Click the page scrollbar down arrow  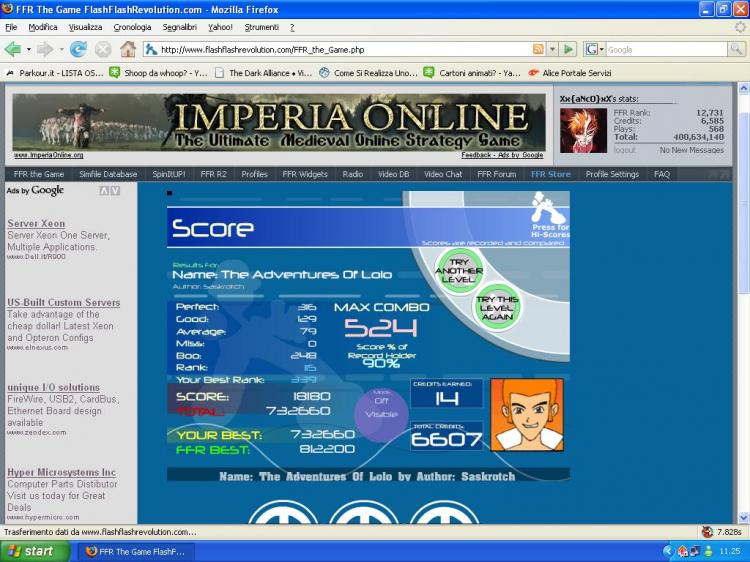click(x=743, y=517)
